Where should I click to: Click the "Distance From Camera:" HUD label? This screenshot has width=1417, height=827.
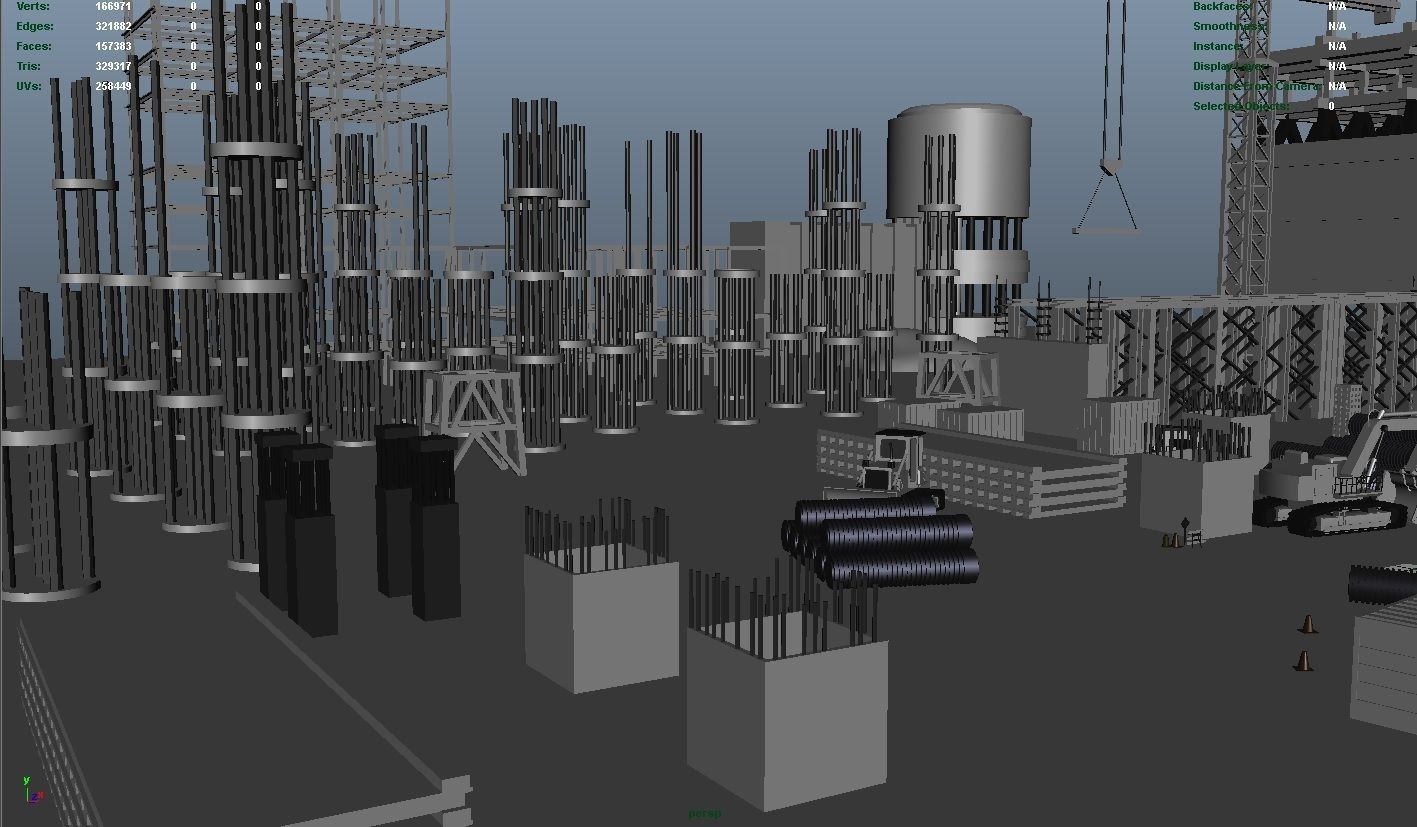point(1256,86)
